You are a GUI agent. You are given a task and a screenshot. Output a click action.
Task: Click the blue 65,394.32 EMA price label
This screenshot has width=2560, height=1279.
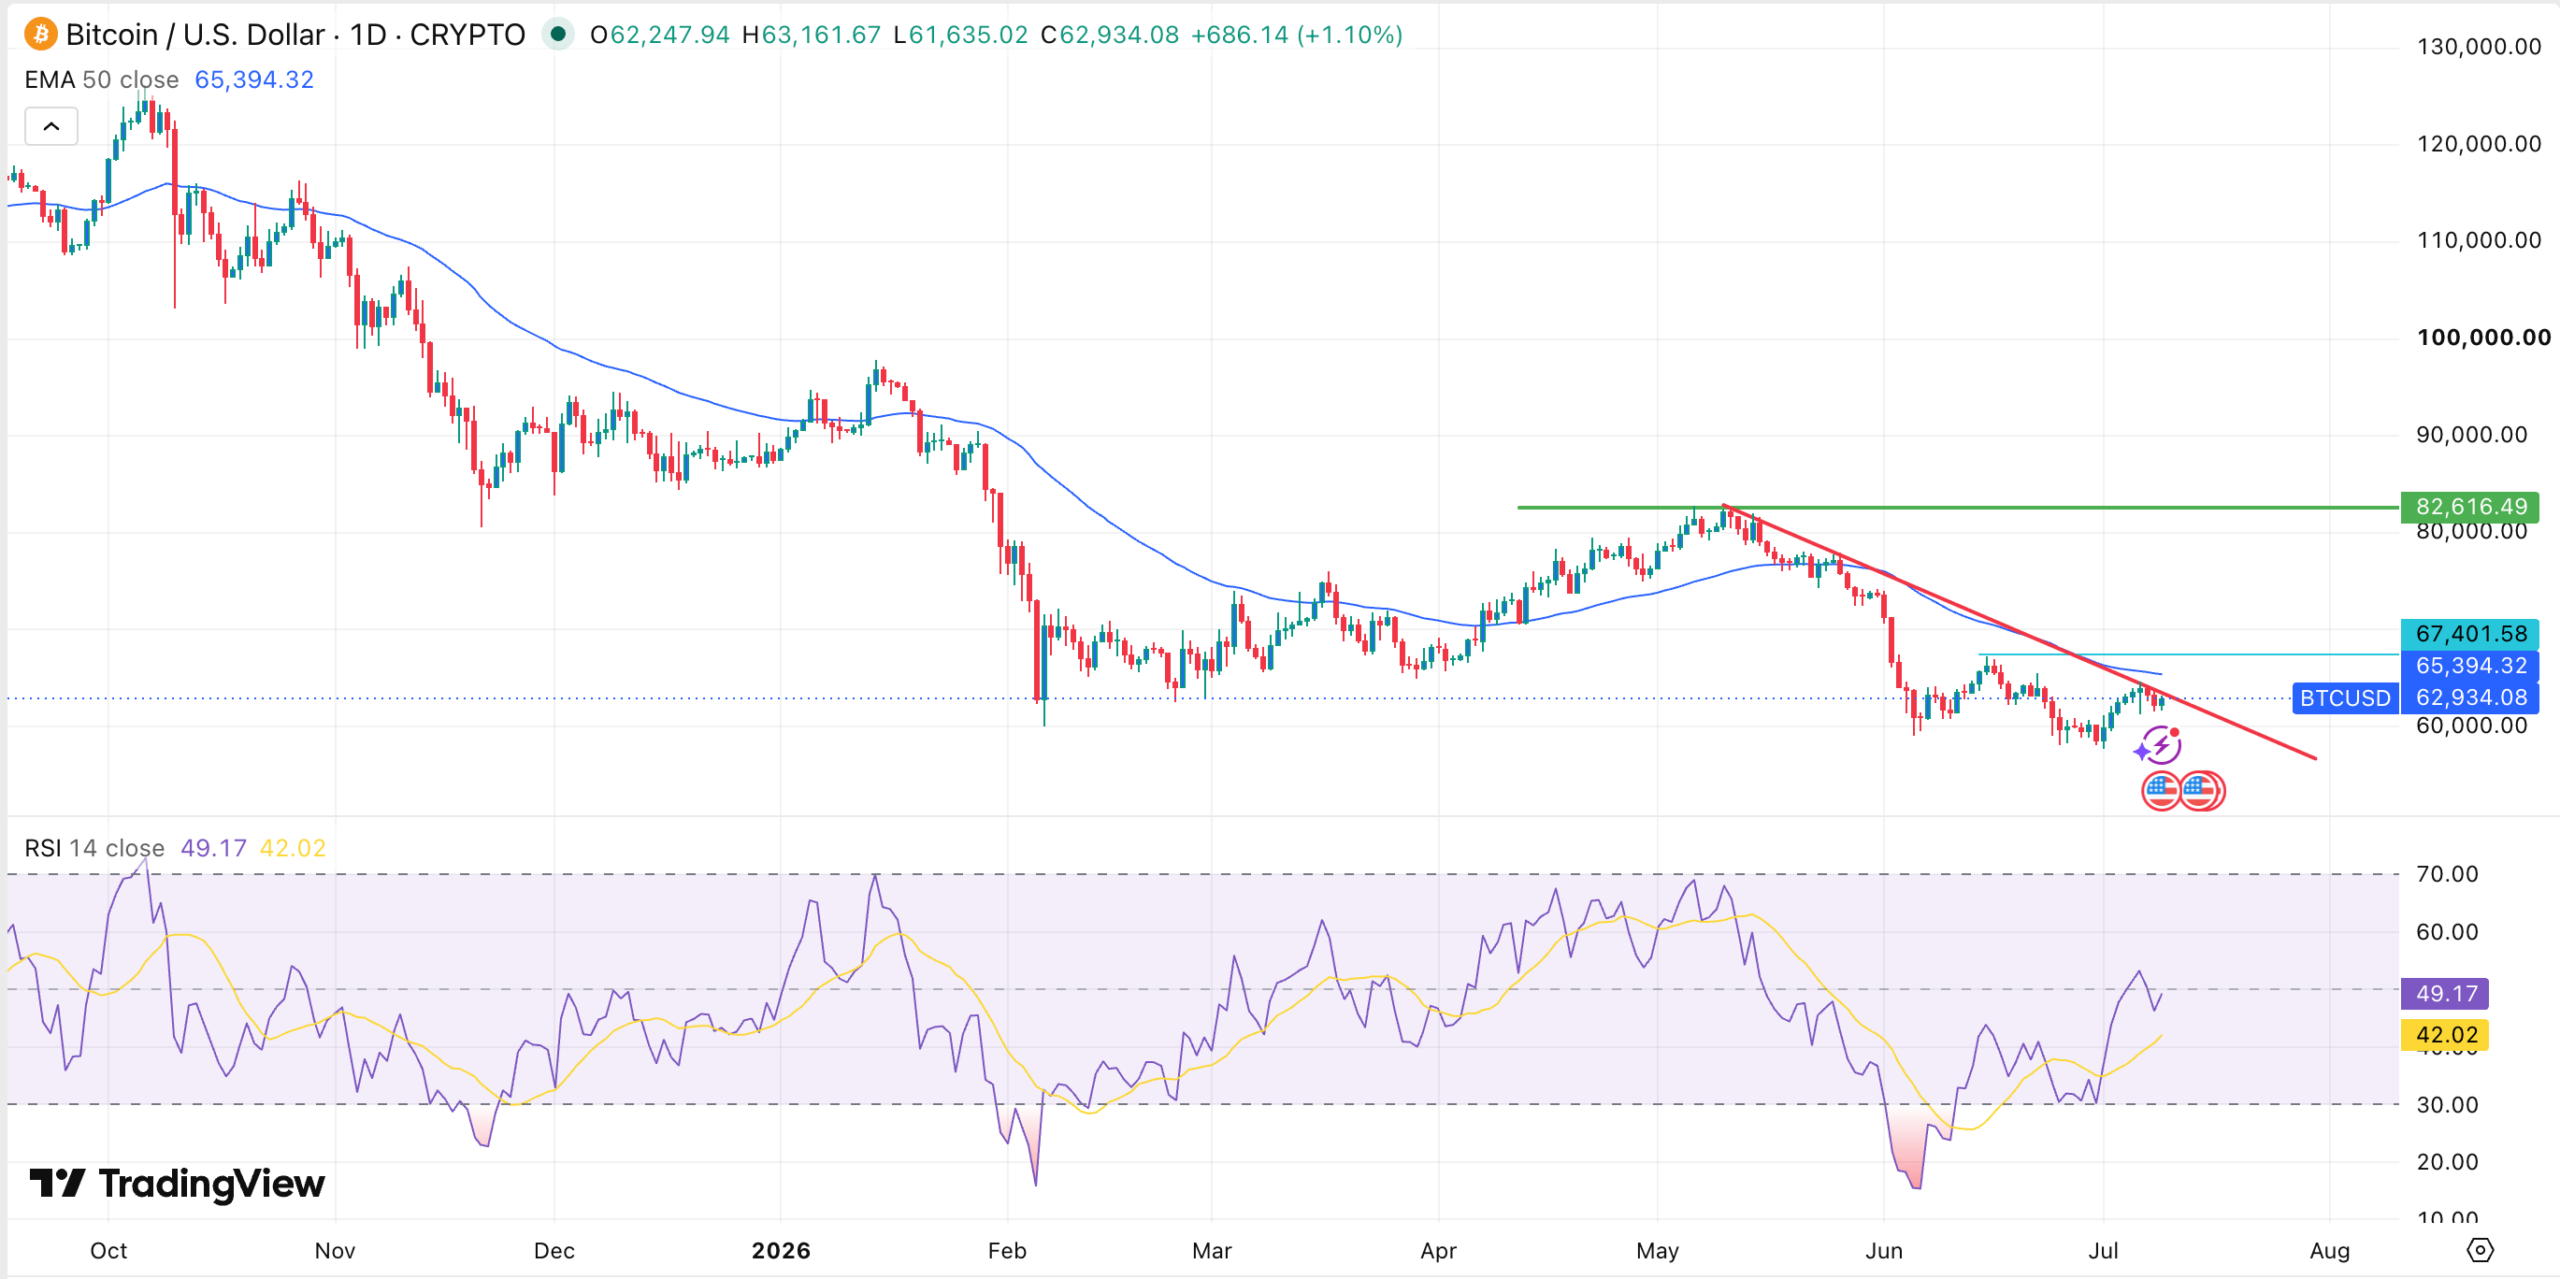[2470, 666]
